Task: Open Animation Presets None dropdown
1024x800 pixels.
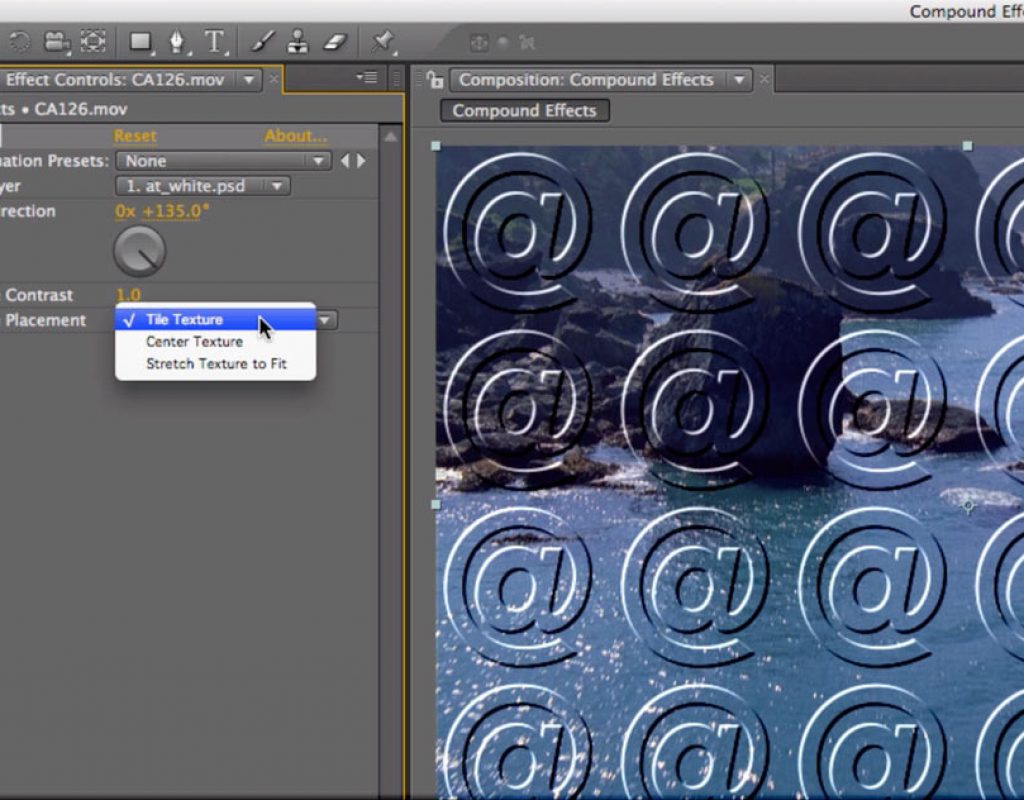Action: tap(223, 161)
